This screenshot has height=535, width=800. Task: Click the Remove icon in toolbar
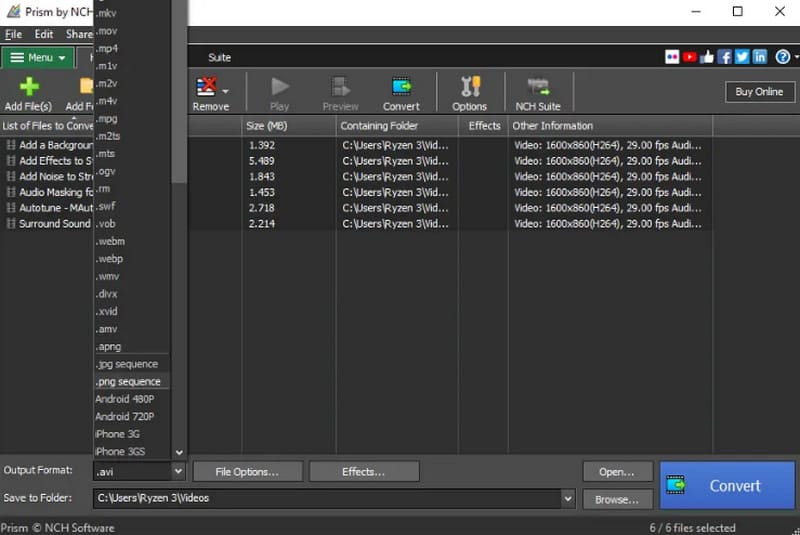209,87
